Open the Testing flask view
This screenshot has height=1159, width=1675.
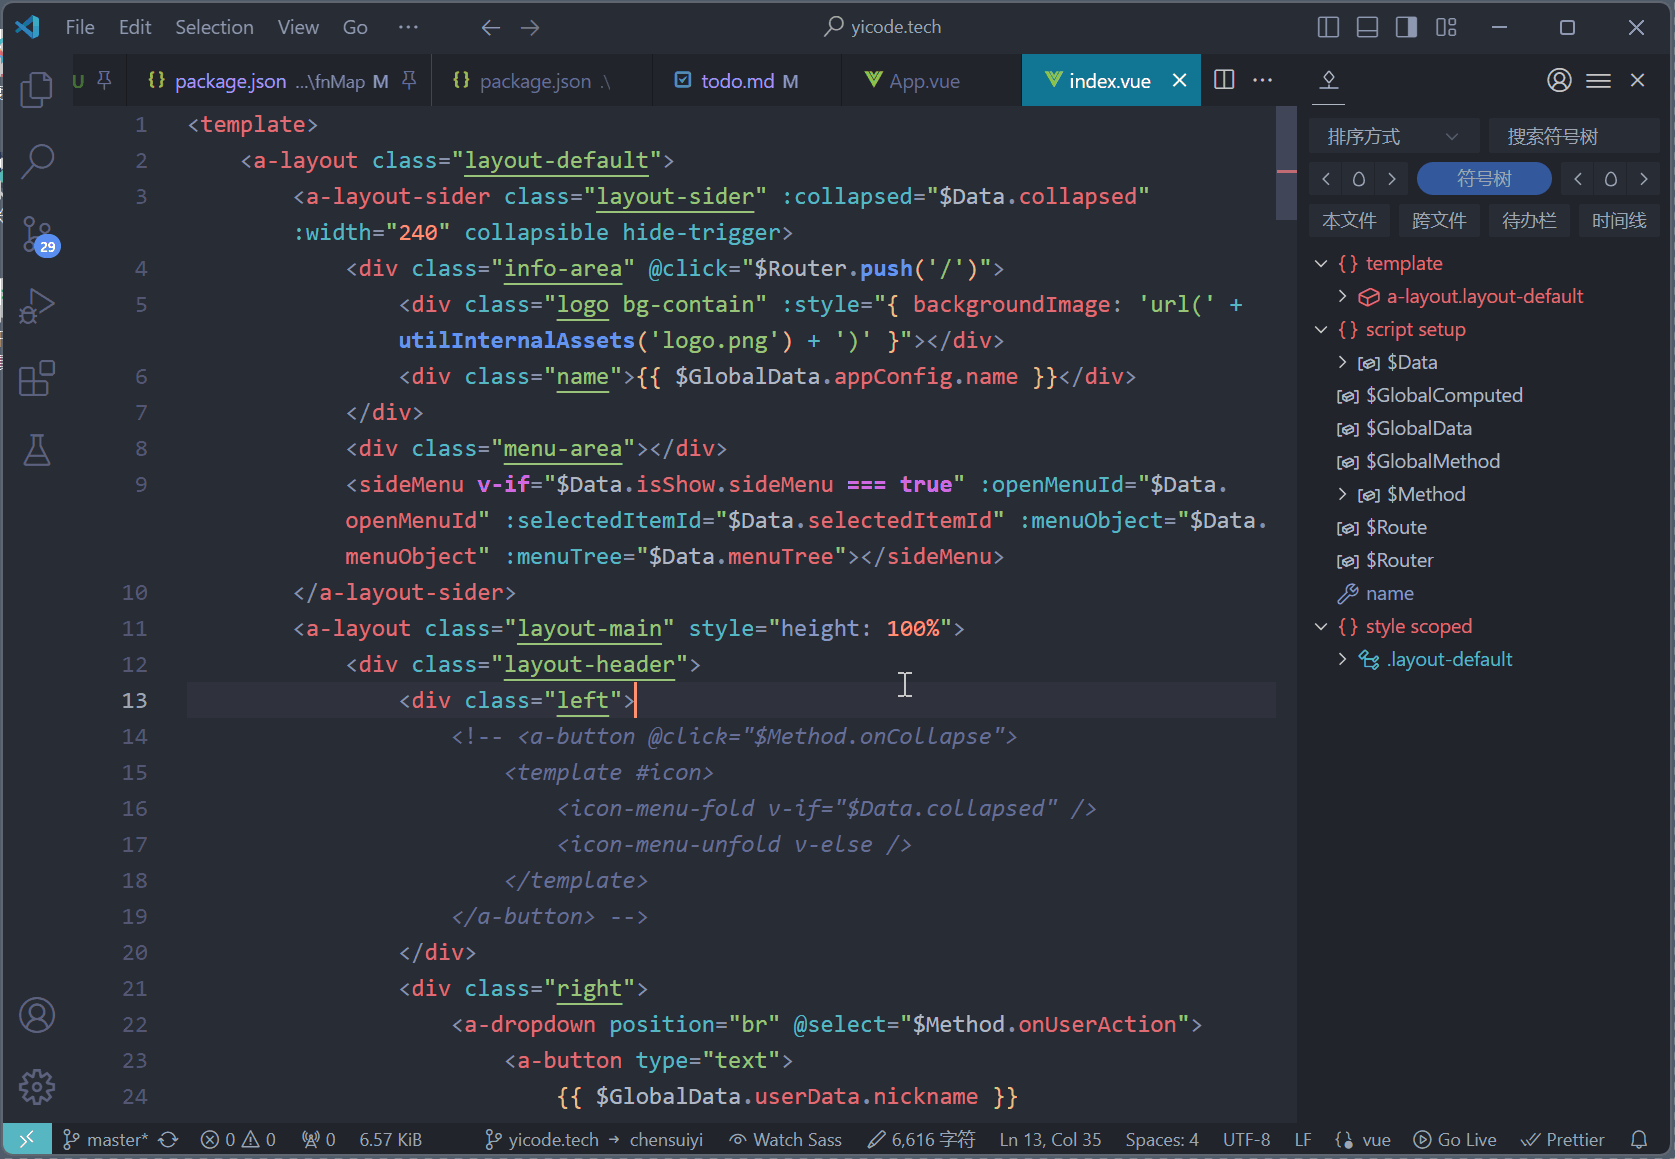click(37, 450)
